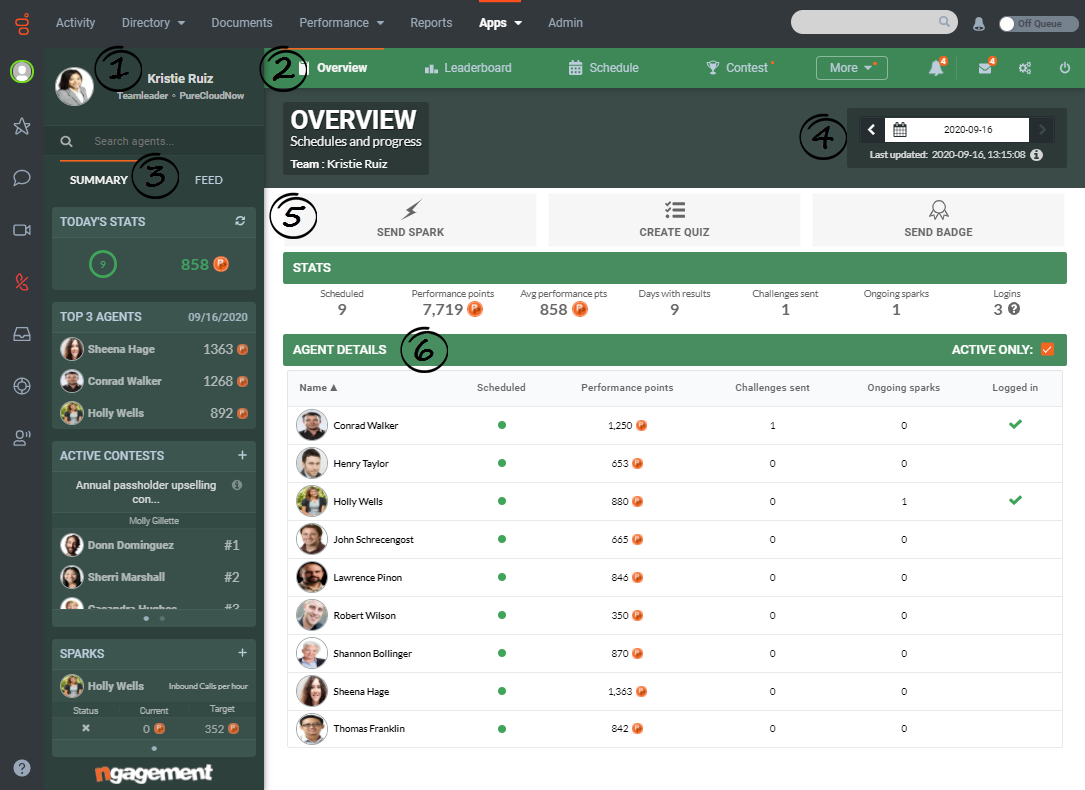Click the top bar notifications bell
The image size is (1085, 790).
tap(979, 24)
